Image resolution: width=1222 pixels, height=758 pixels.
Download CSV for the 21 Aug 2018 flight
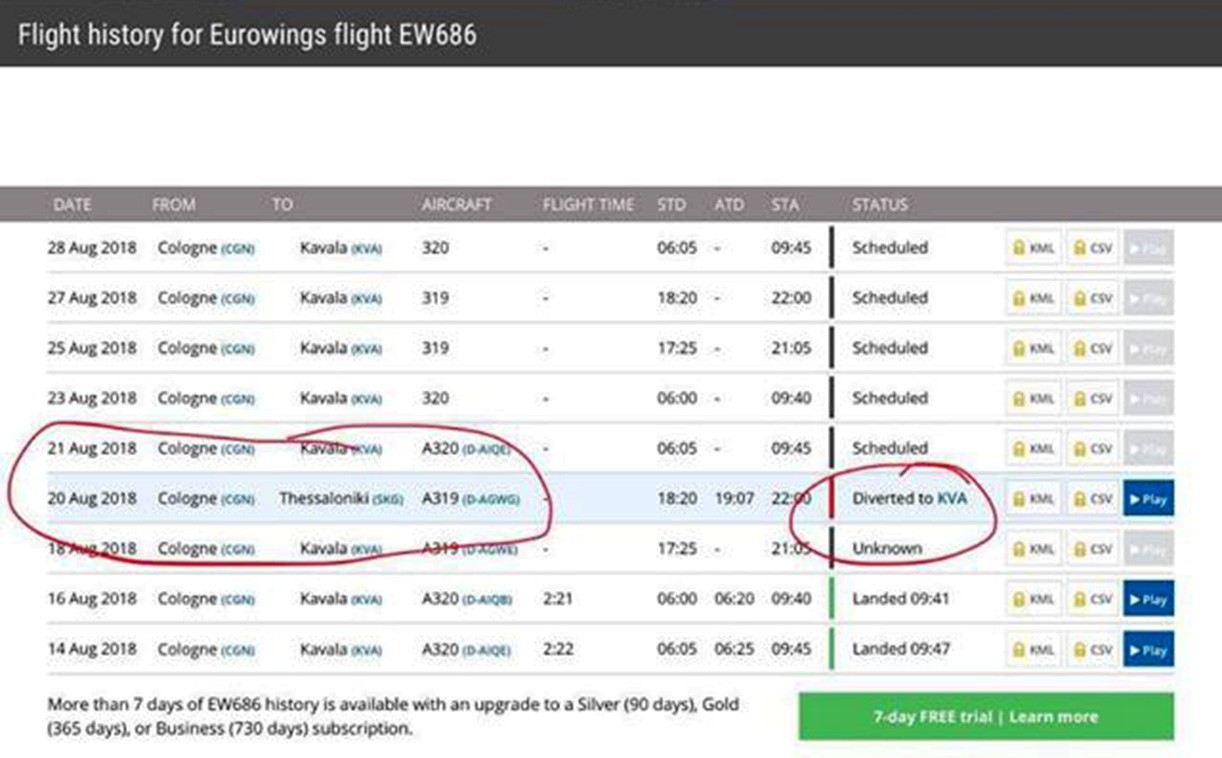(x=1092, y=449)
